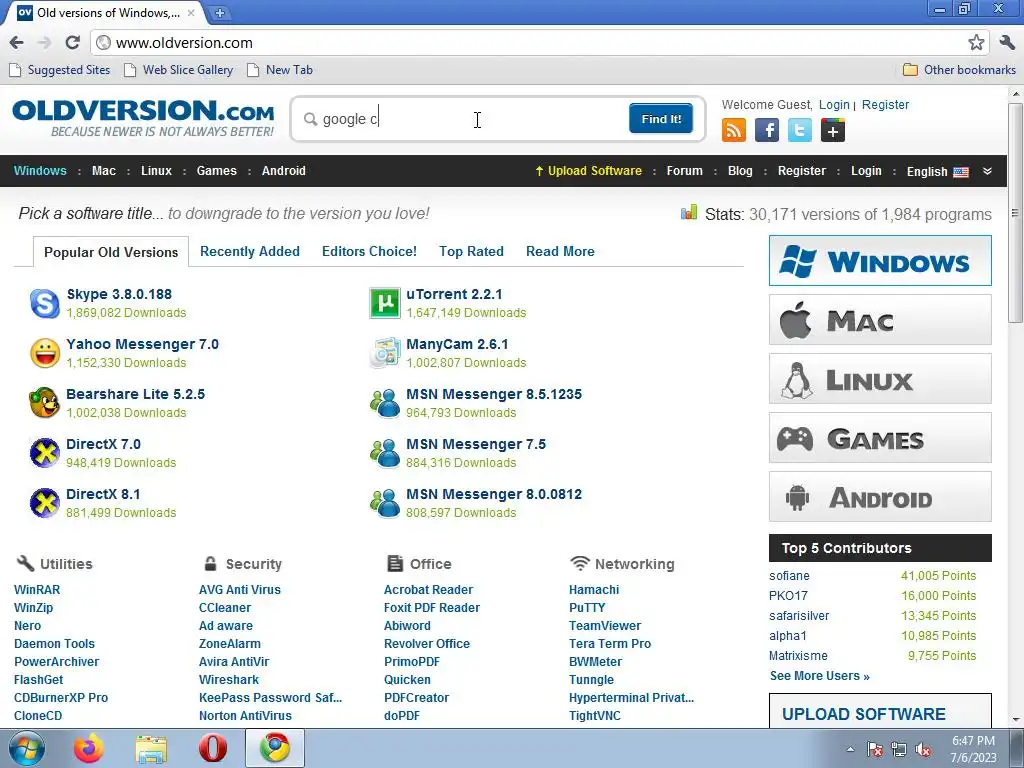The image size is (1024, 768).
Task: Click the MSN Messenger 8.0.0812 icon
Action: pos(385,504)
